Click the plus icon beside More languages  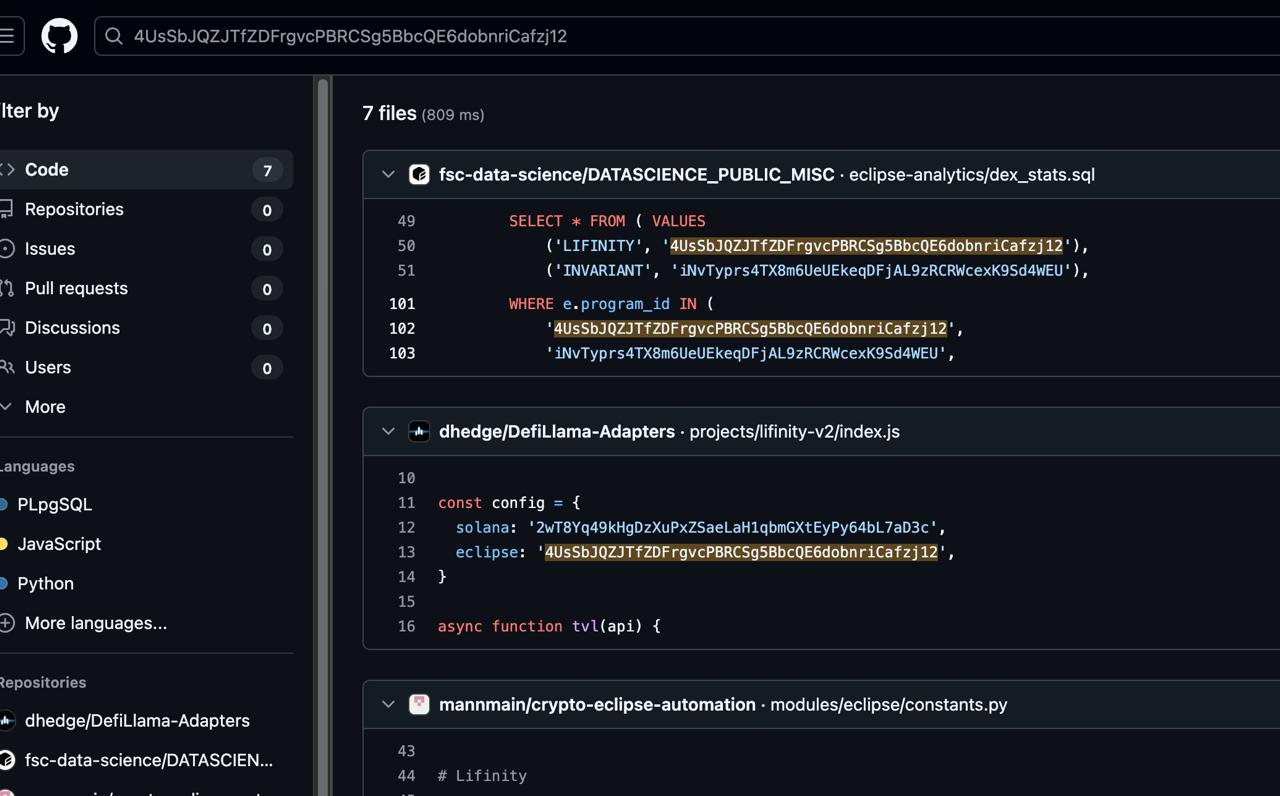click(x=6, y=623)
